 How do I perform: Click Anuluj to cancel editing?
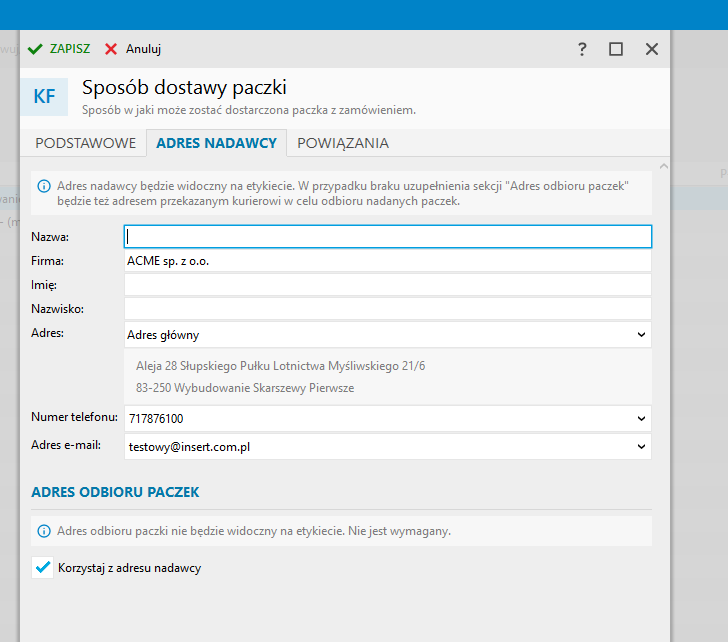tap(143, 49)
